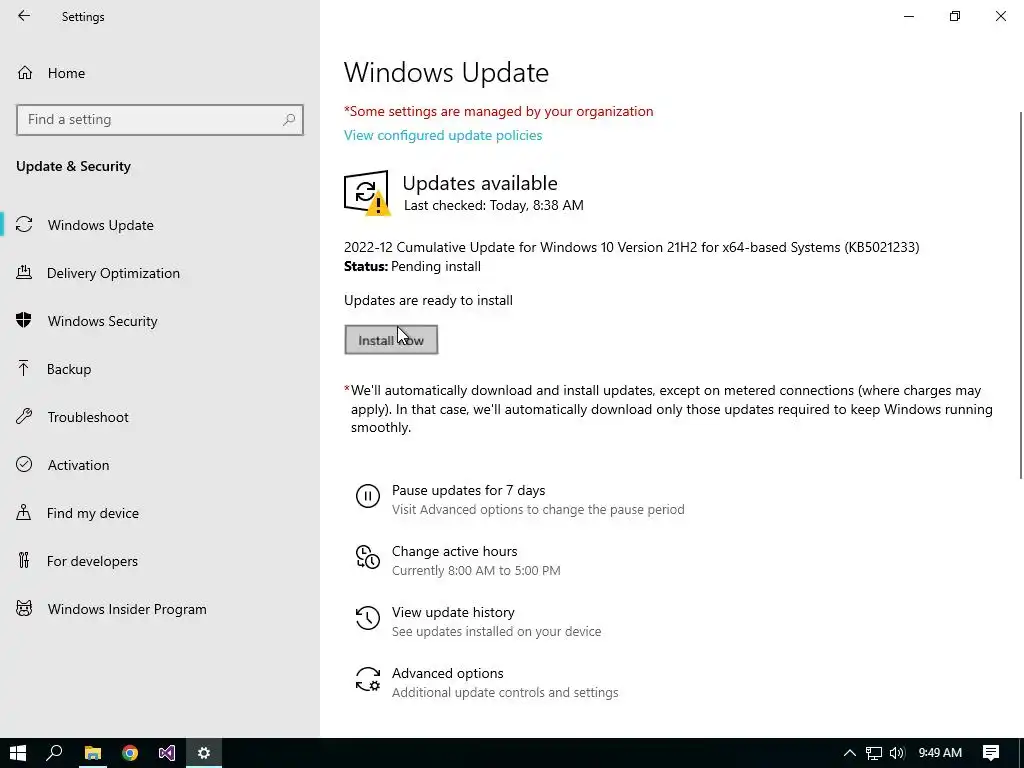This screenshot has width=1024, height=768.
Task: Click the Find my device person icon
Action: click(24, 512)
